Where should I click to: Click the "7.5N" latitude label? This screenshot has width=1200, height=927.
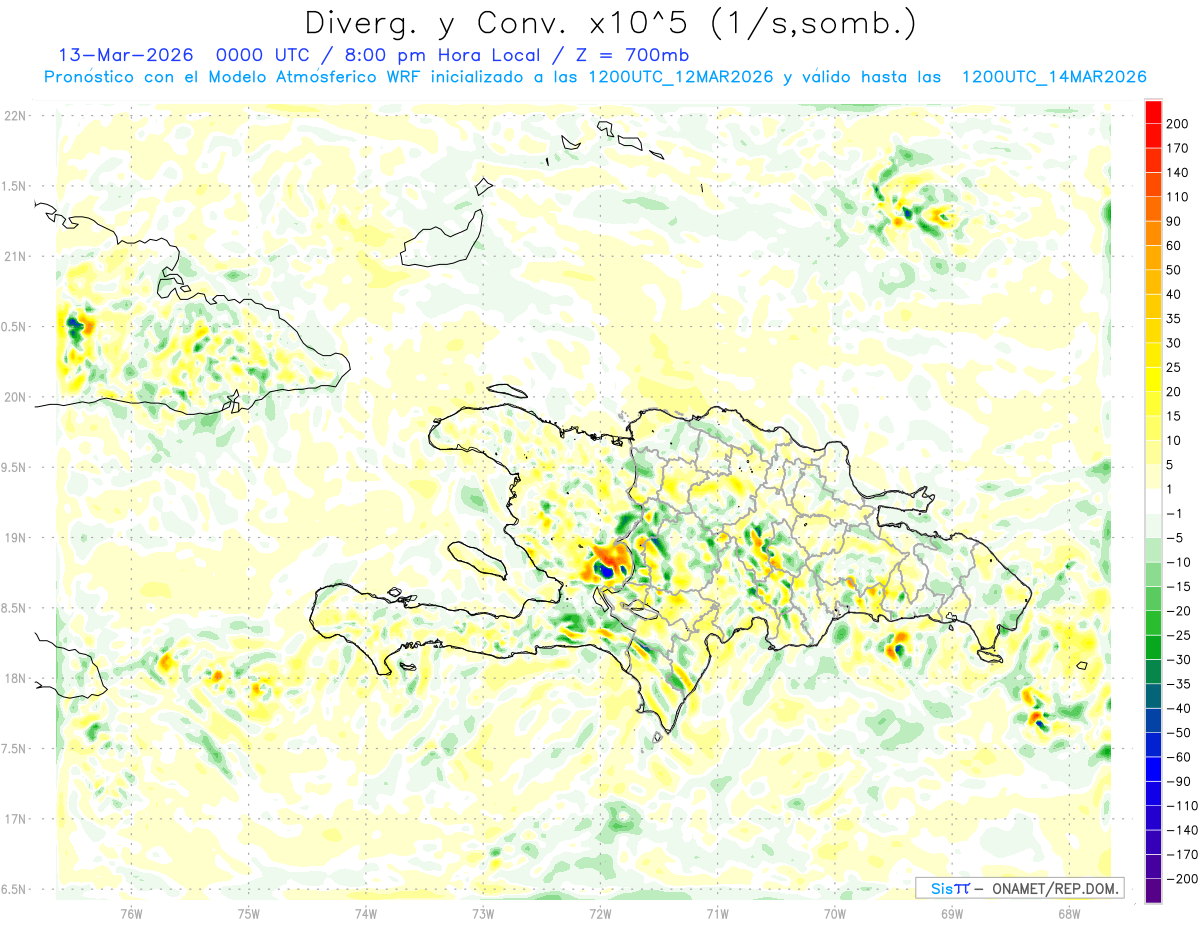(x=15, y=748)
